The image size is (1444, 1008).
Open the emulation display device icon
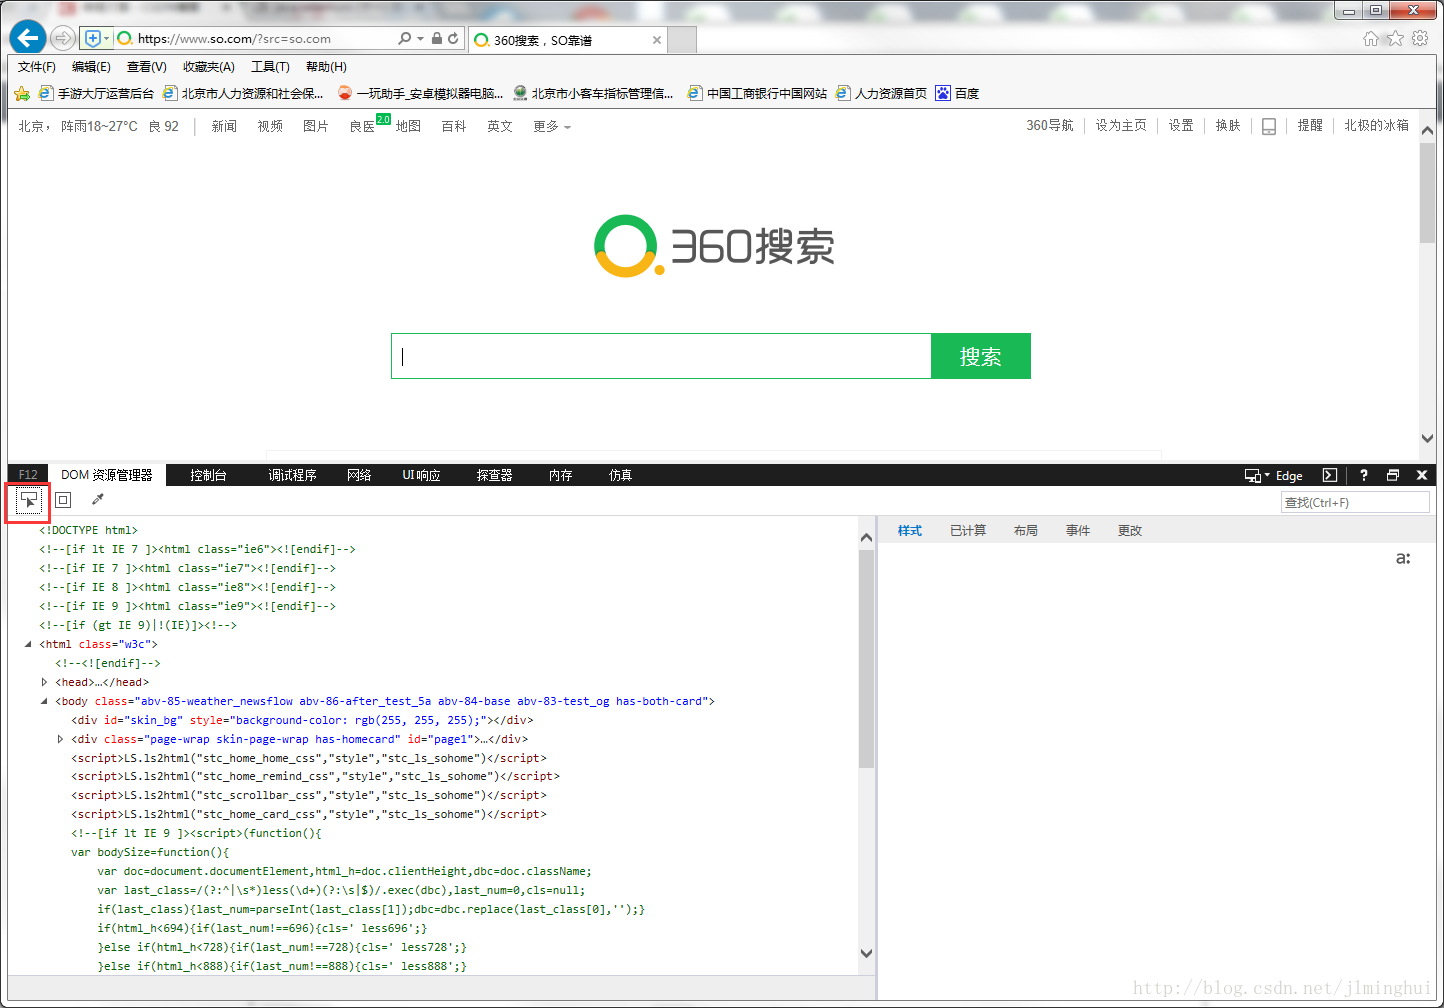click(1252, 476)
